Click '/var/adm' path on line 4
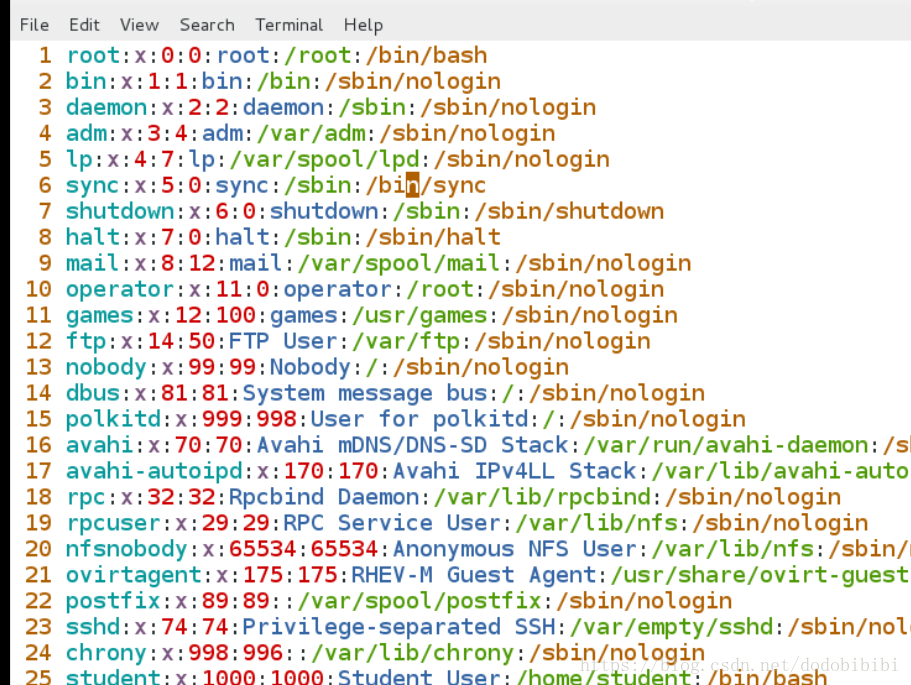Image resolution: width=911 pixels, height=685 pixels. [x=311, y=133]
